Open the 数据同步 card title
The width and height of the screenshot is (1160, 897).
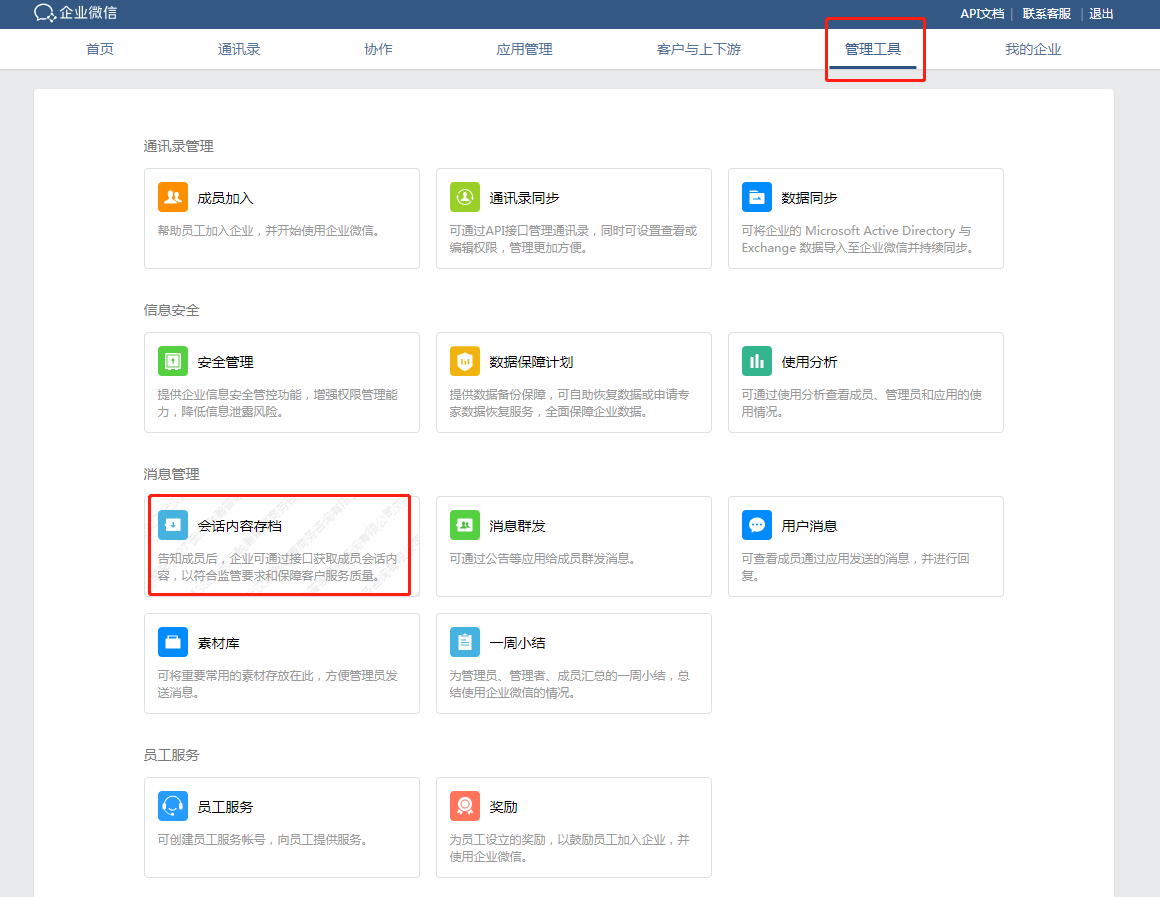click(x=809, y=198)
